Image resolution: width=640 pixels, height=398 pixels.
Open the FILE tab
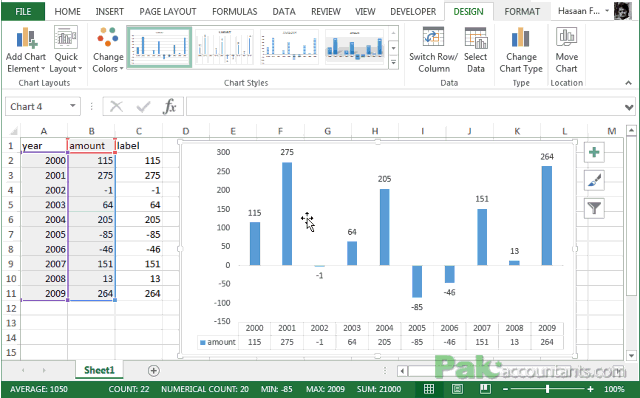23,11
